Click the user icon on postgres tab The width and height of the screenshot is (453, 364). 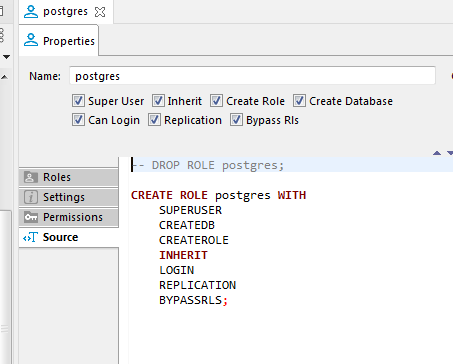tap(31, 12)
